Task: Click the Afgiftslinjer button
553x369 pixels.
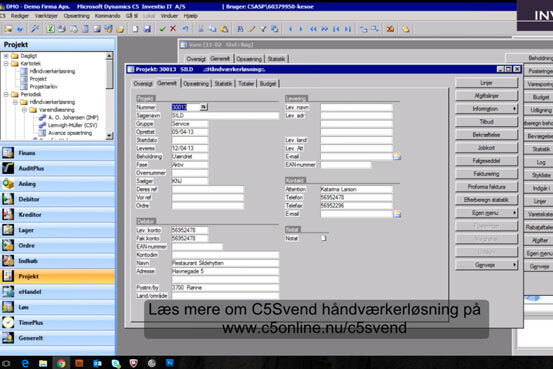Action: 486,96
